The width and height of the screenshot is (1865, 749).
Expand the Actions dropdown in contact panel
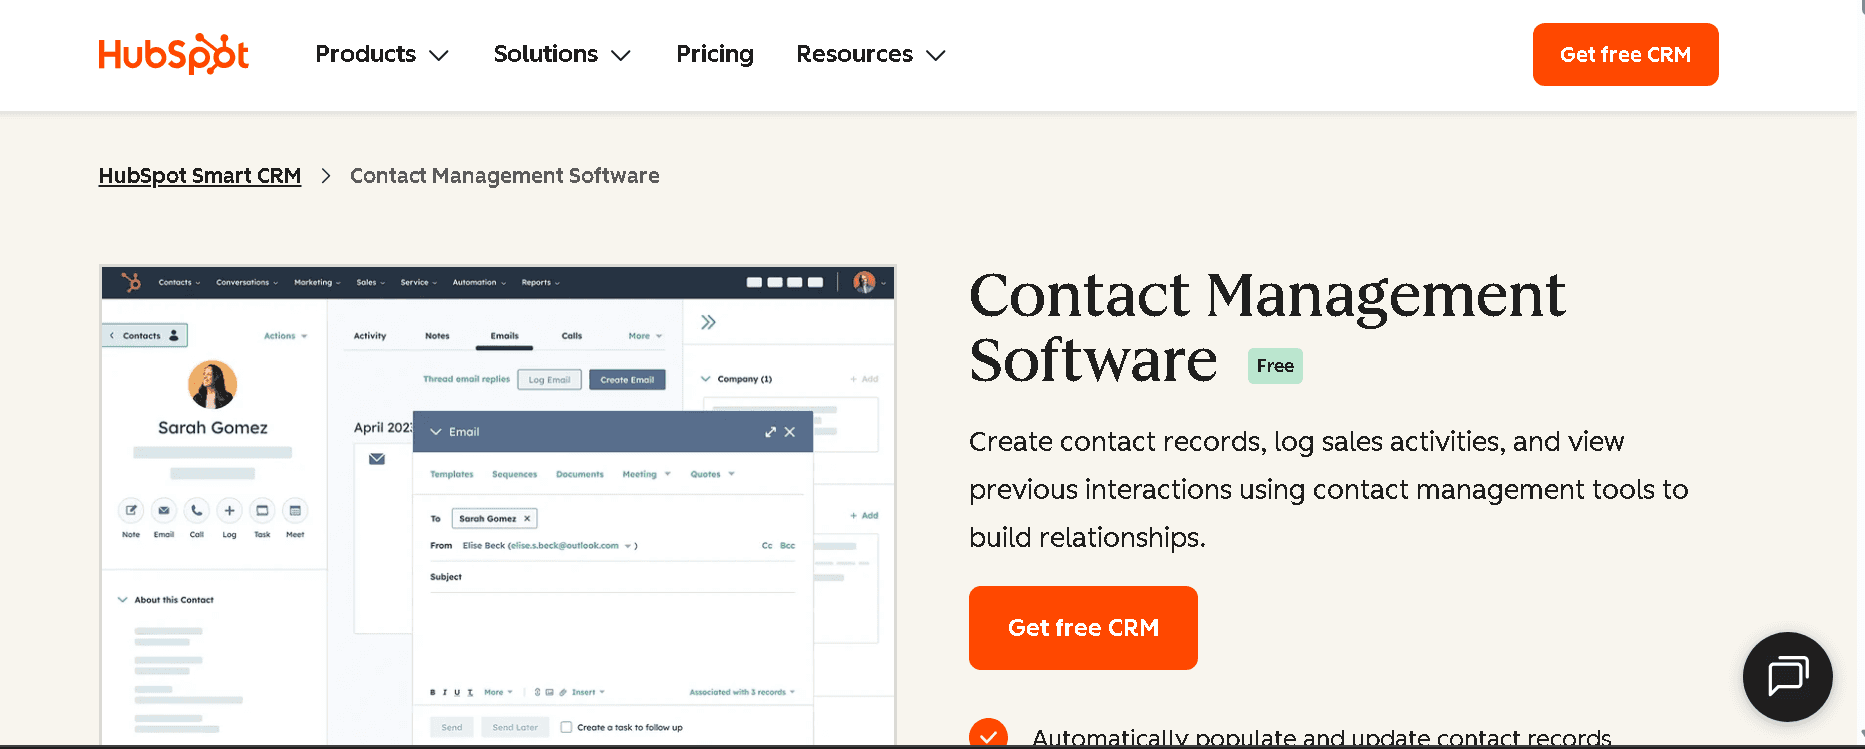[x=286, y=336]
